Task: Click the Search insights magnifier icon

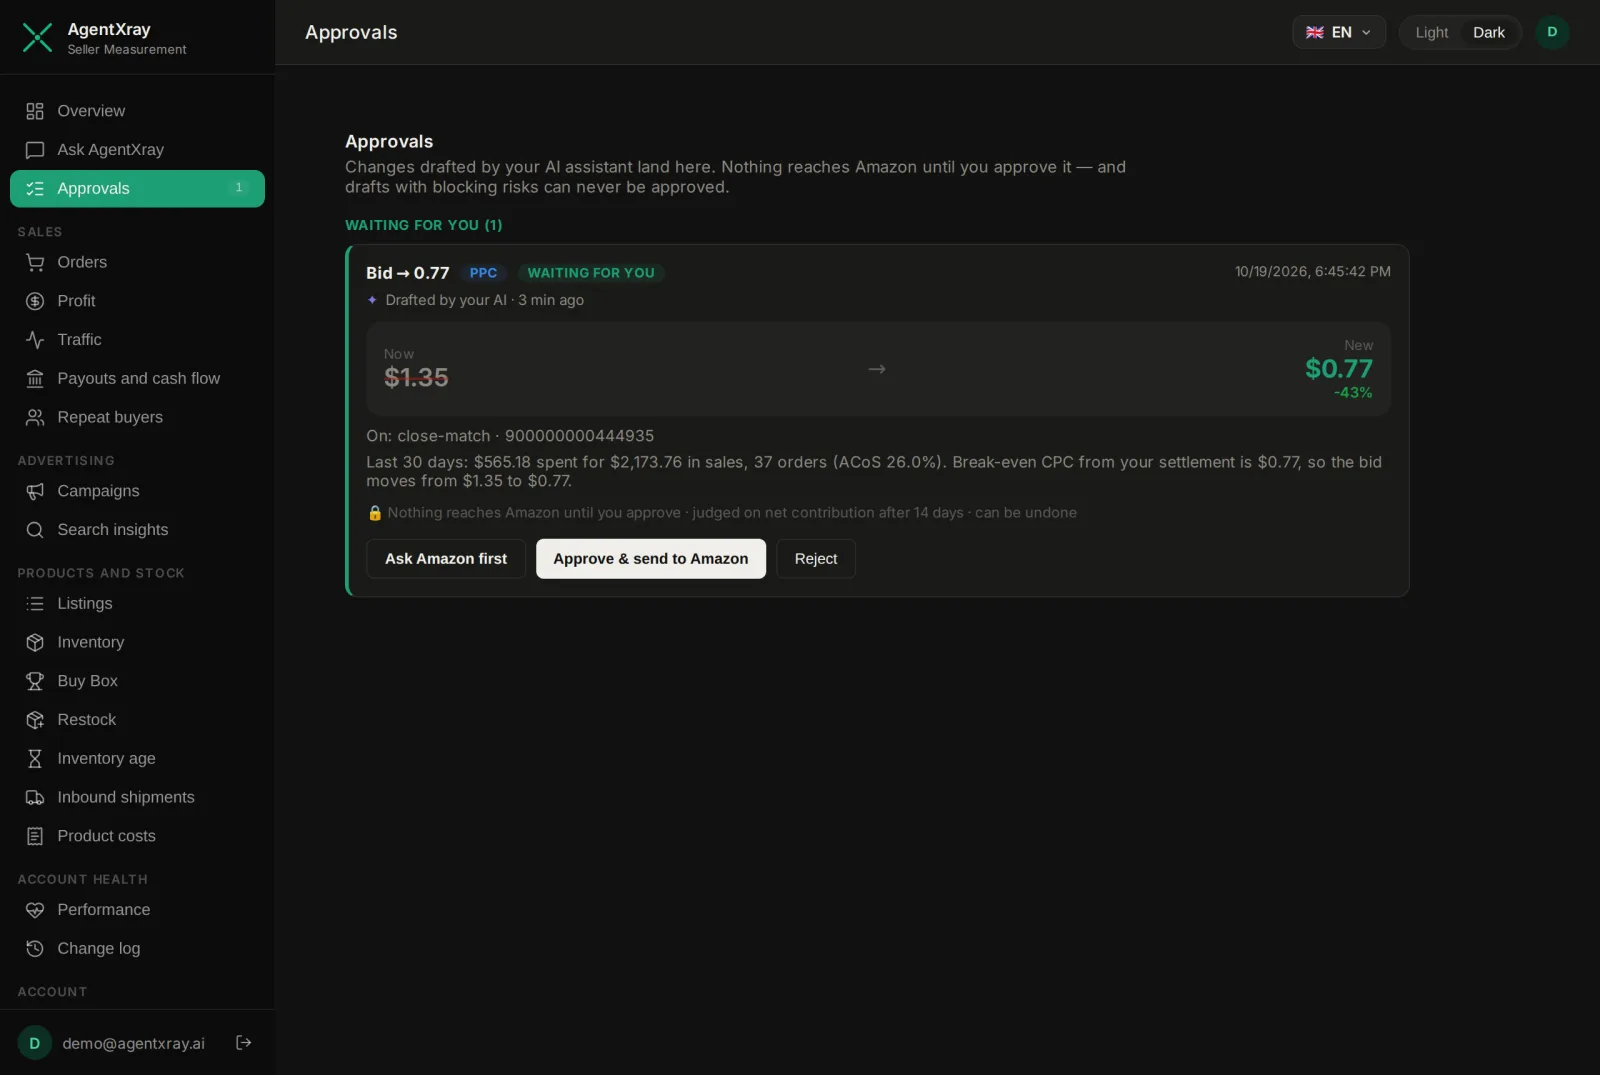Action: (x=35, y=530)
